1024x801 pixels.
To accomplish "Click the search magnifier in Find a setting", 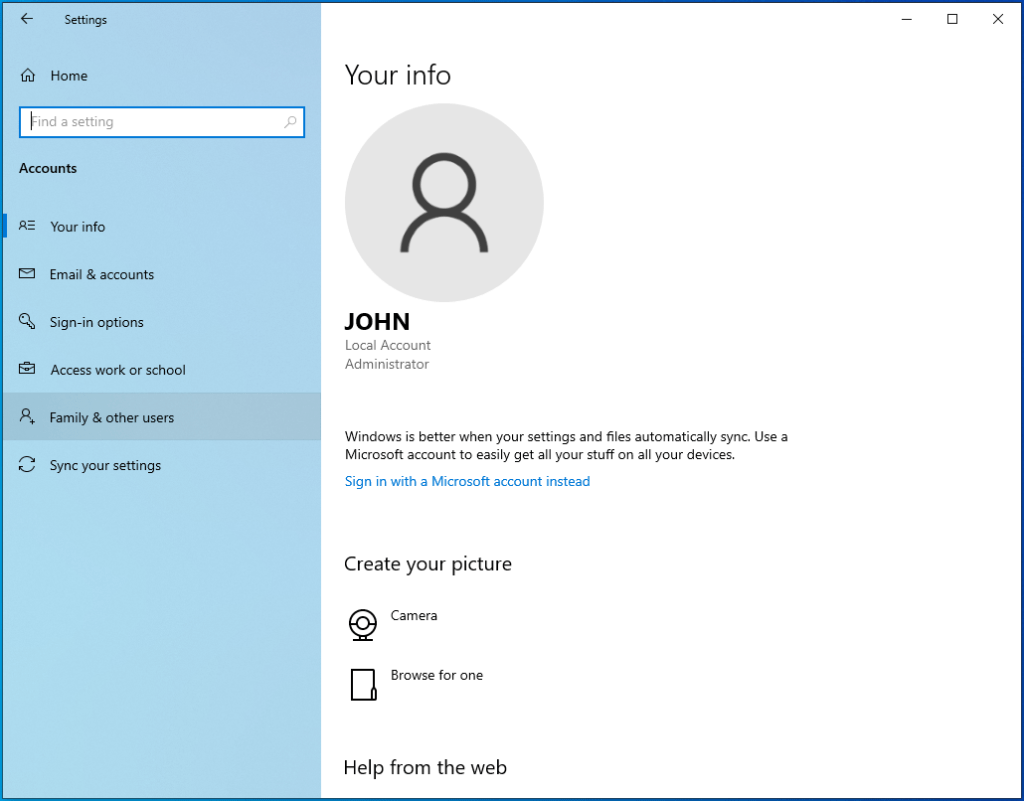I will click(x=290, y=121).
